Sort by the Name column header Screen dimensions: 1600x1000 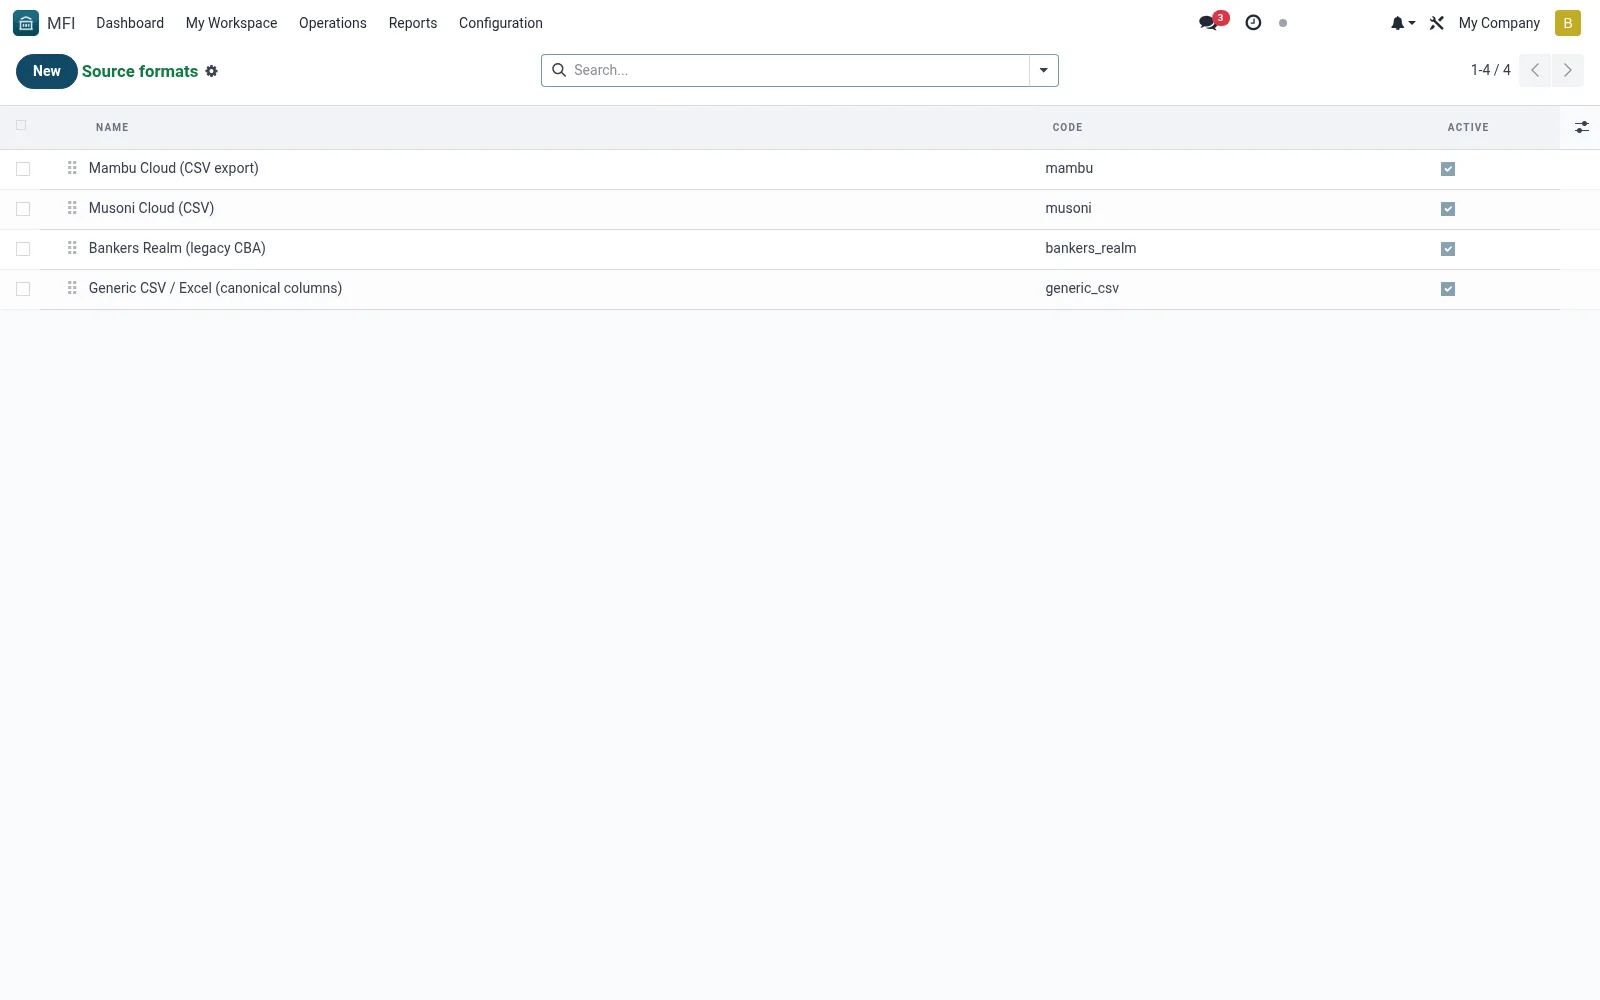point(112,127)
